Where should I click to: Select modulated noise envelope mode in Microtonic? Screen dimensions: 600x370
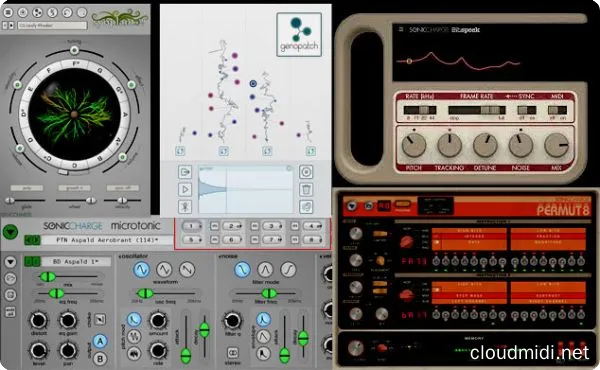tap(263, 354)
